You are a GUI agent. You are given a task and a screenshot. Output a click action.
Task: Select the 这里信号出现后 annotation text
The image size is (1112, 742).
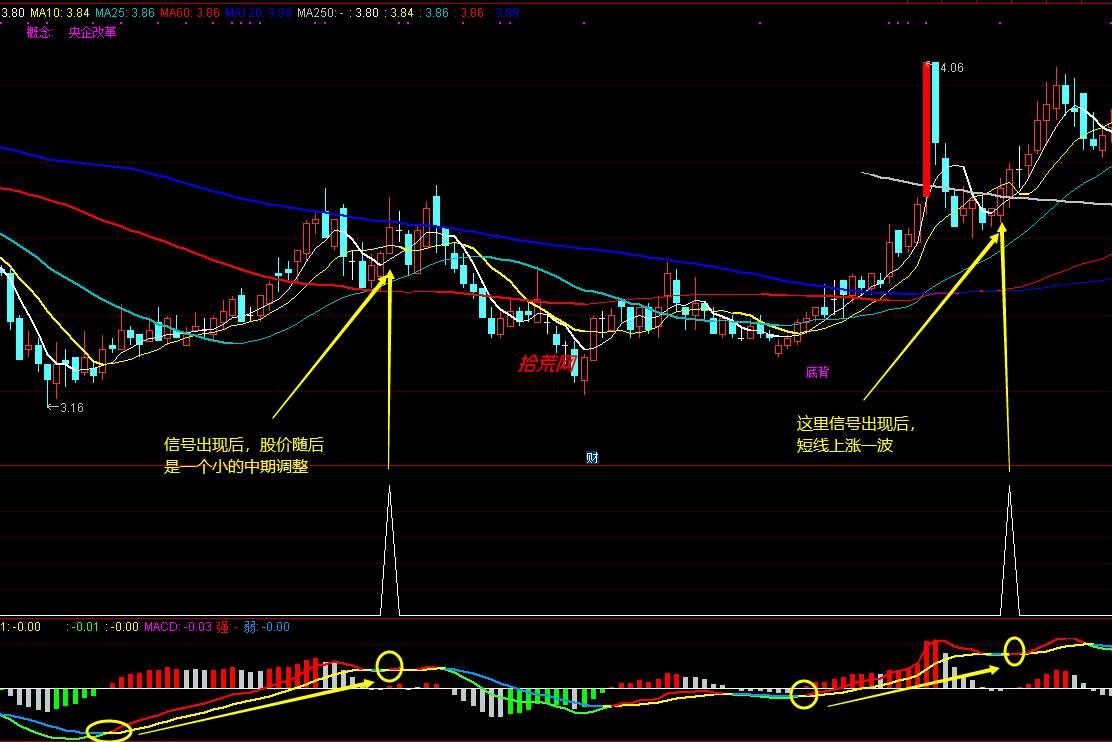point(856,424)
